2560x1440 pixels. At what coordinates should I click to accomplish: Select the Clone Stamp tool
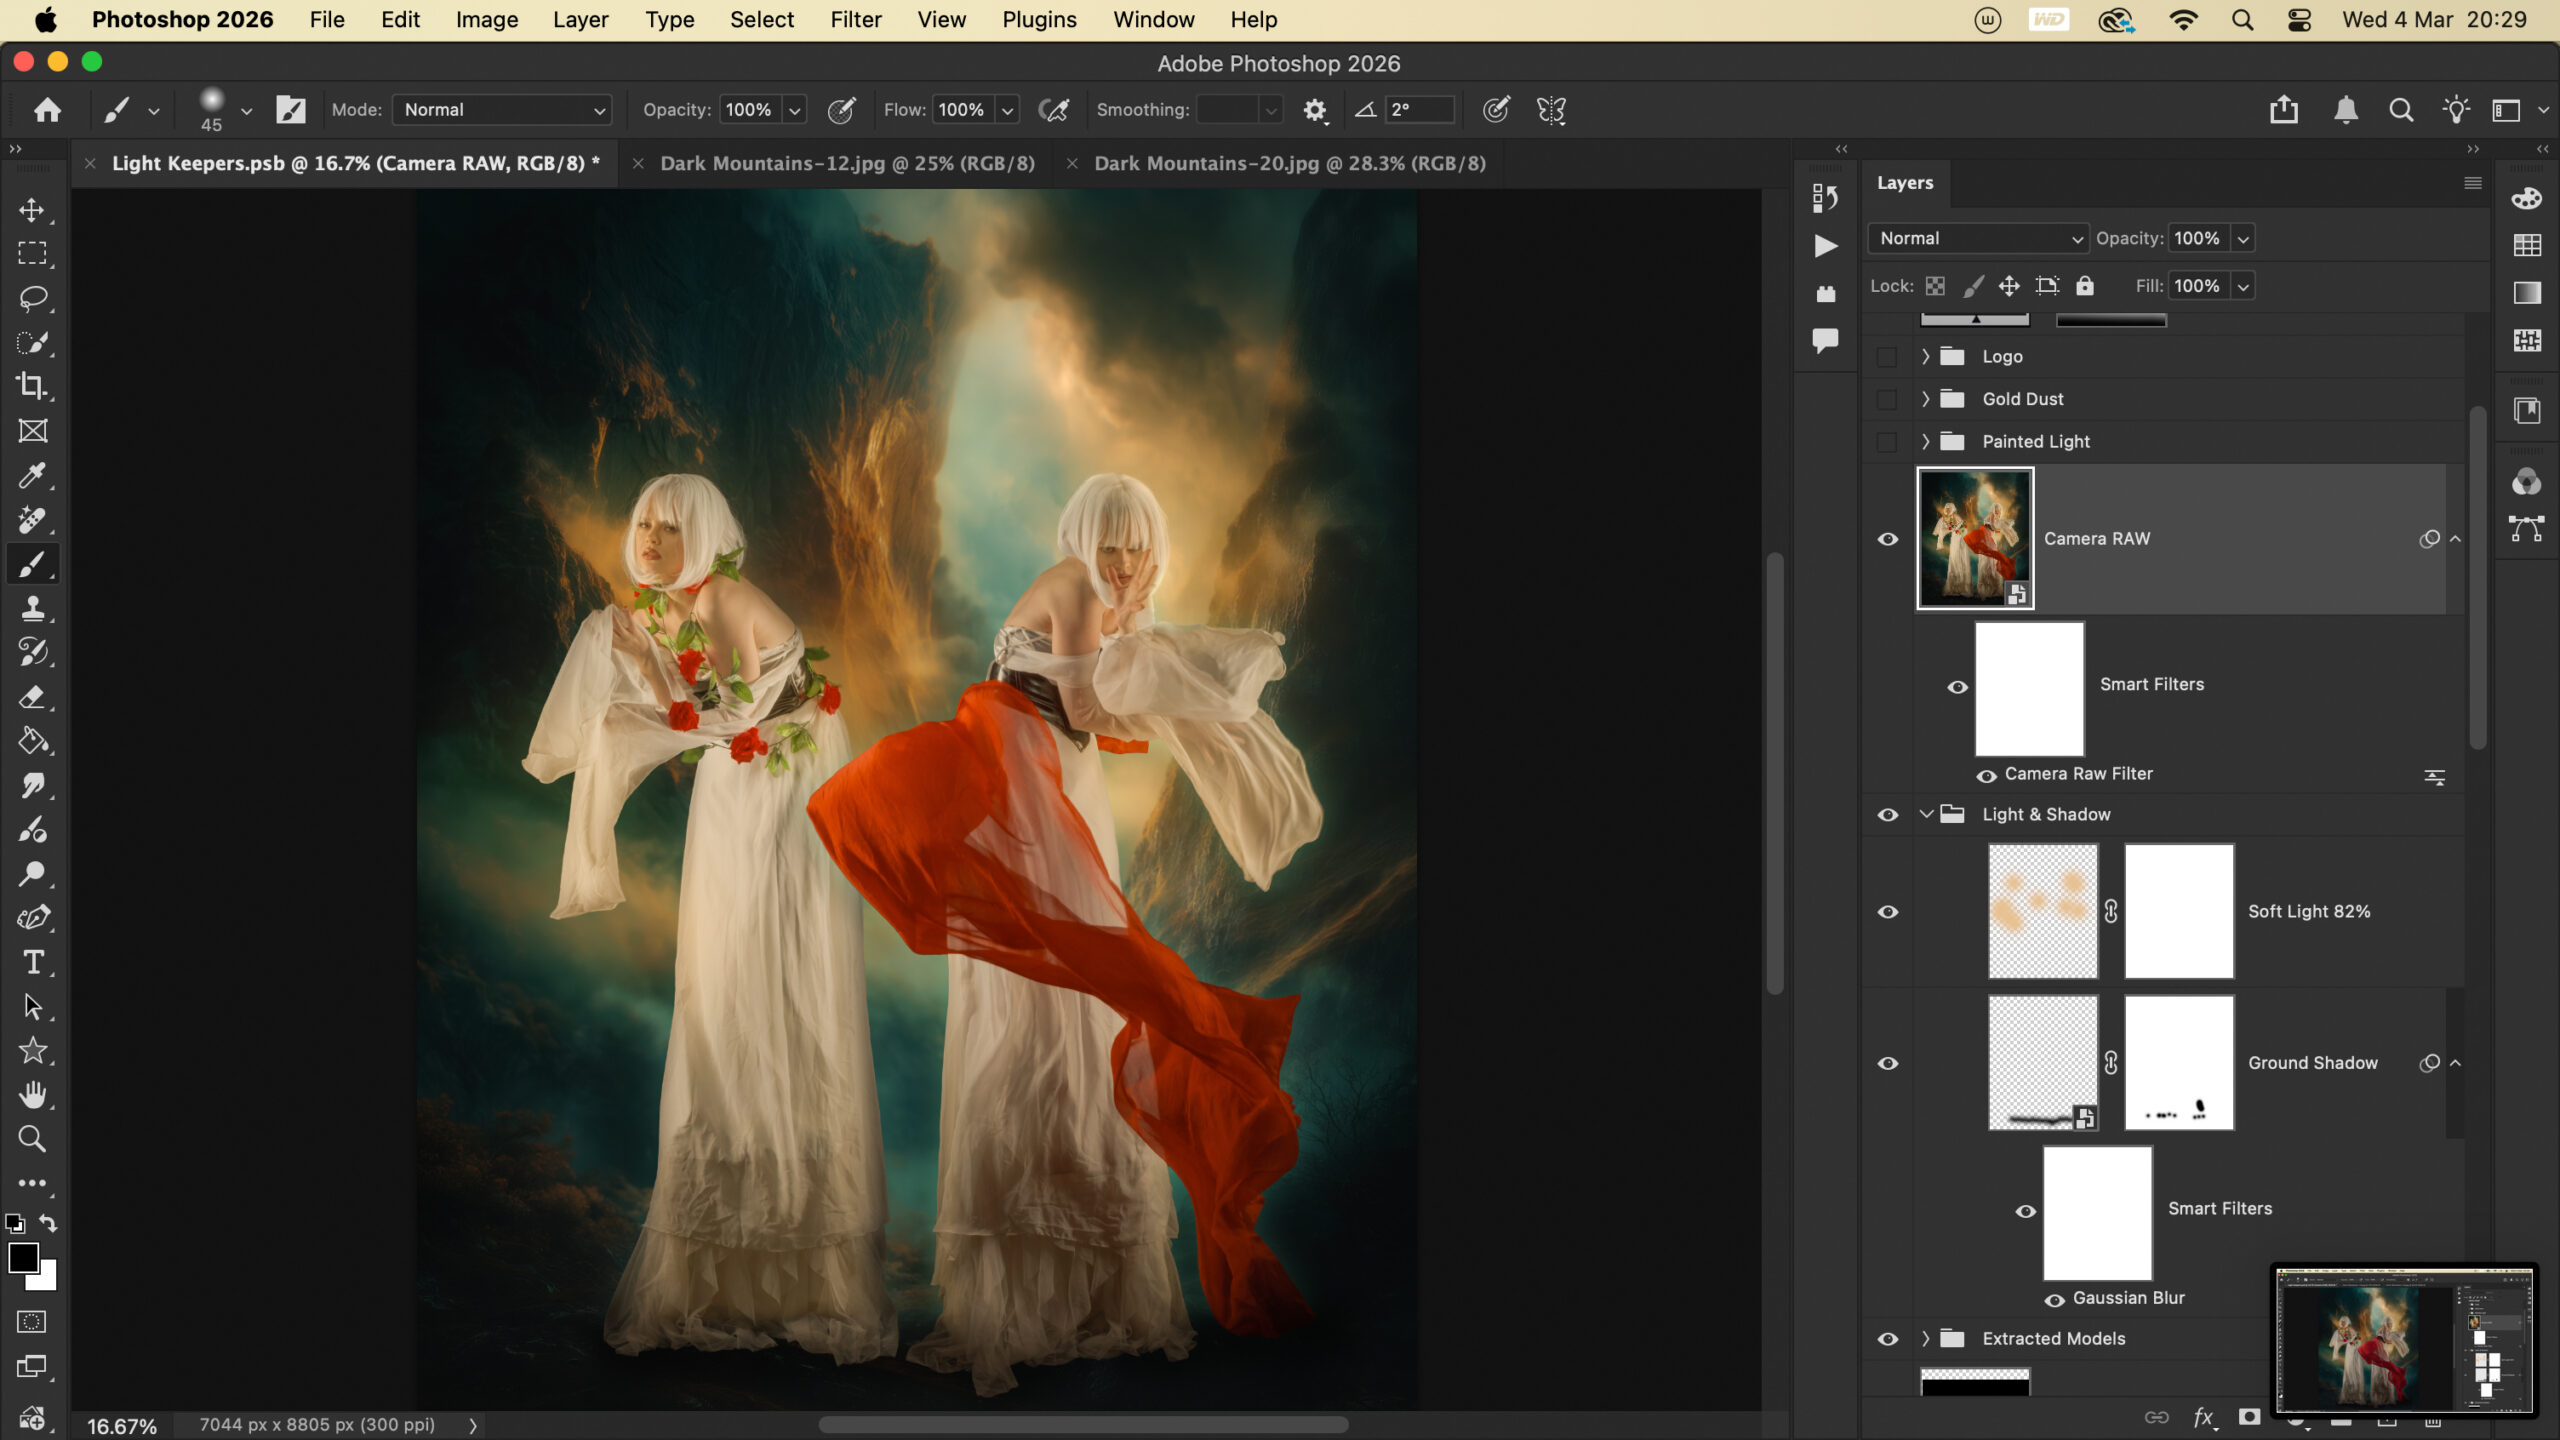[32, 608]
